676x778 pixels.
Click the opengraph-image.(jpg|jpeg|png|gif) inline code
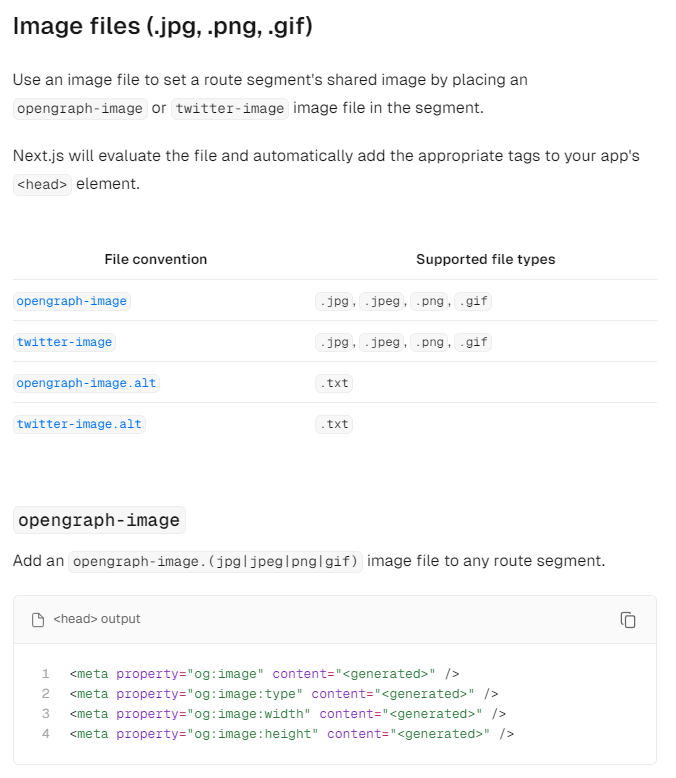[215, 562]
